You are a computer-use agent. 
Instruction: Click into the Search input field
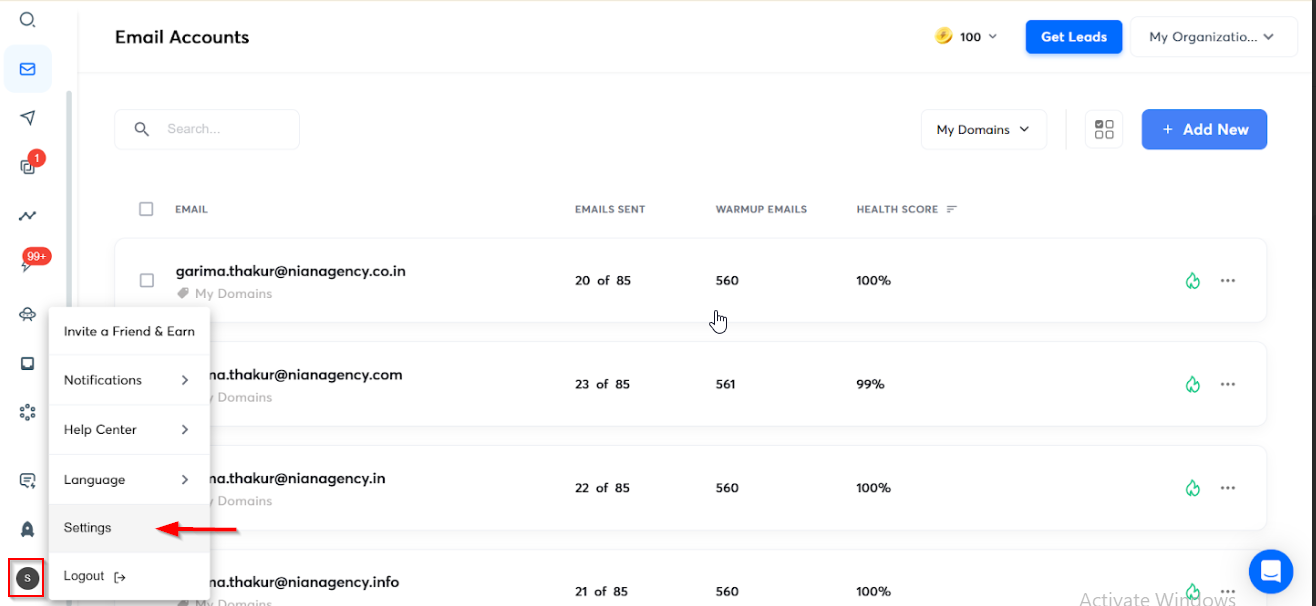click(225, 129)
